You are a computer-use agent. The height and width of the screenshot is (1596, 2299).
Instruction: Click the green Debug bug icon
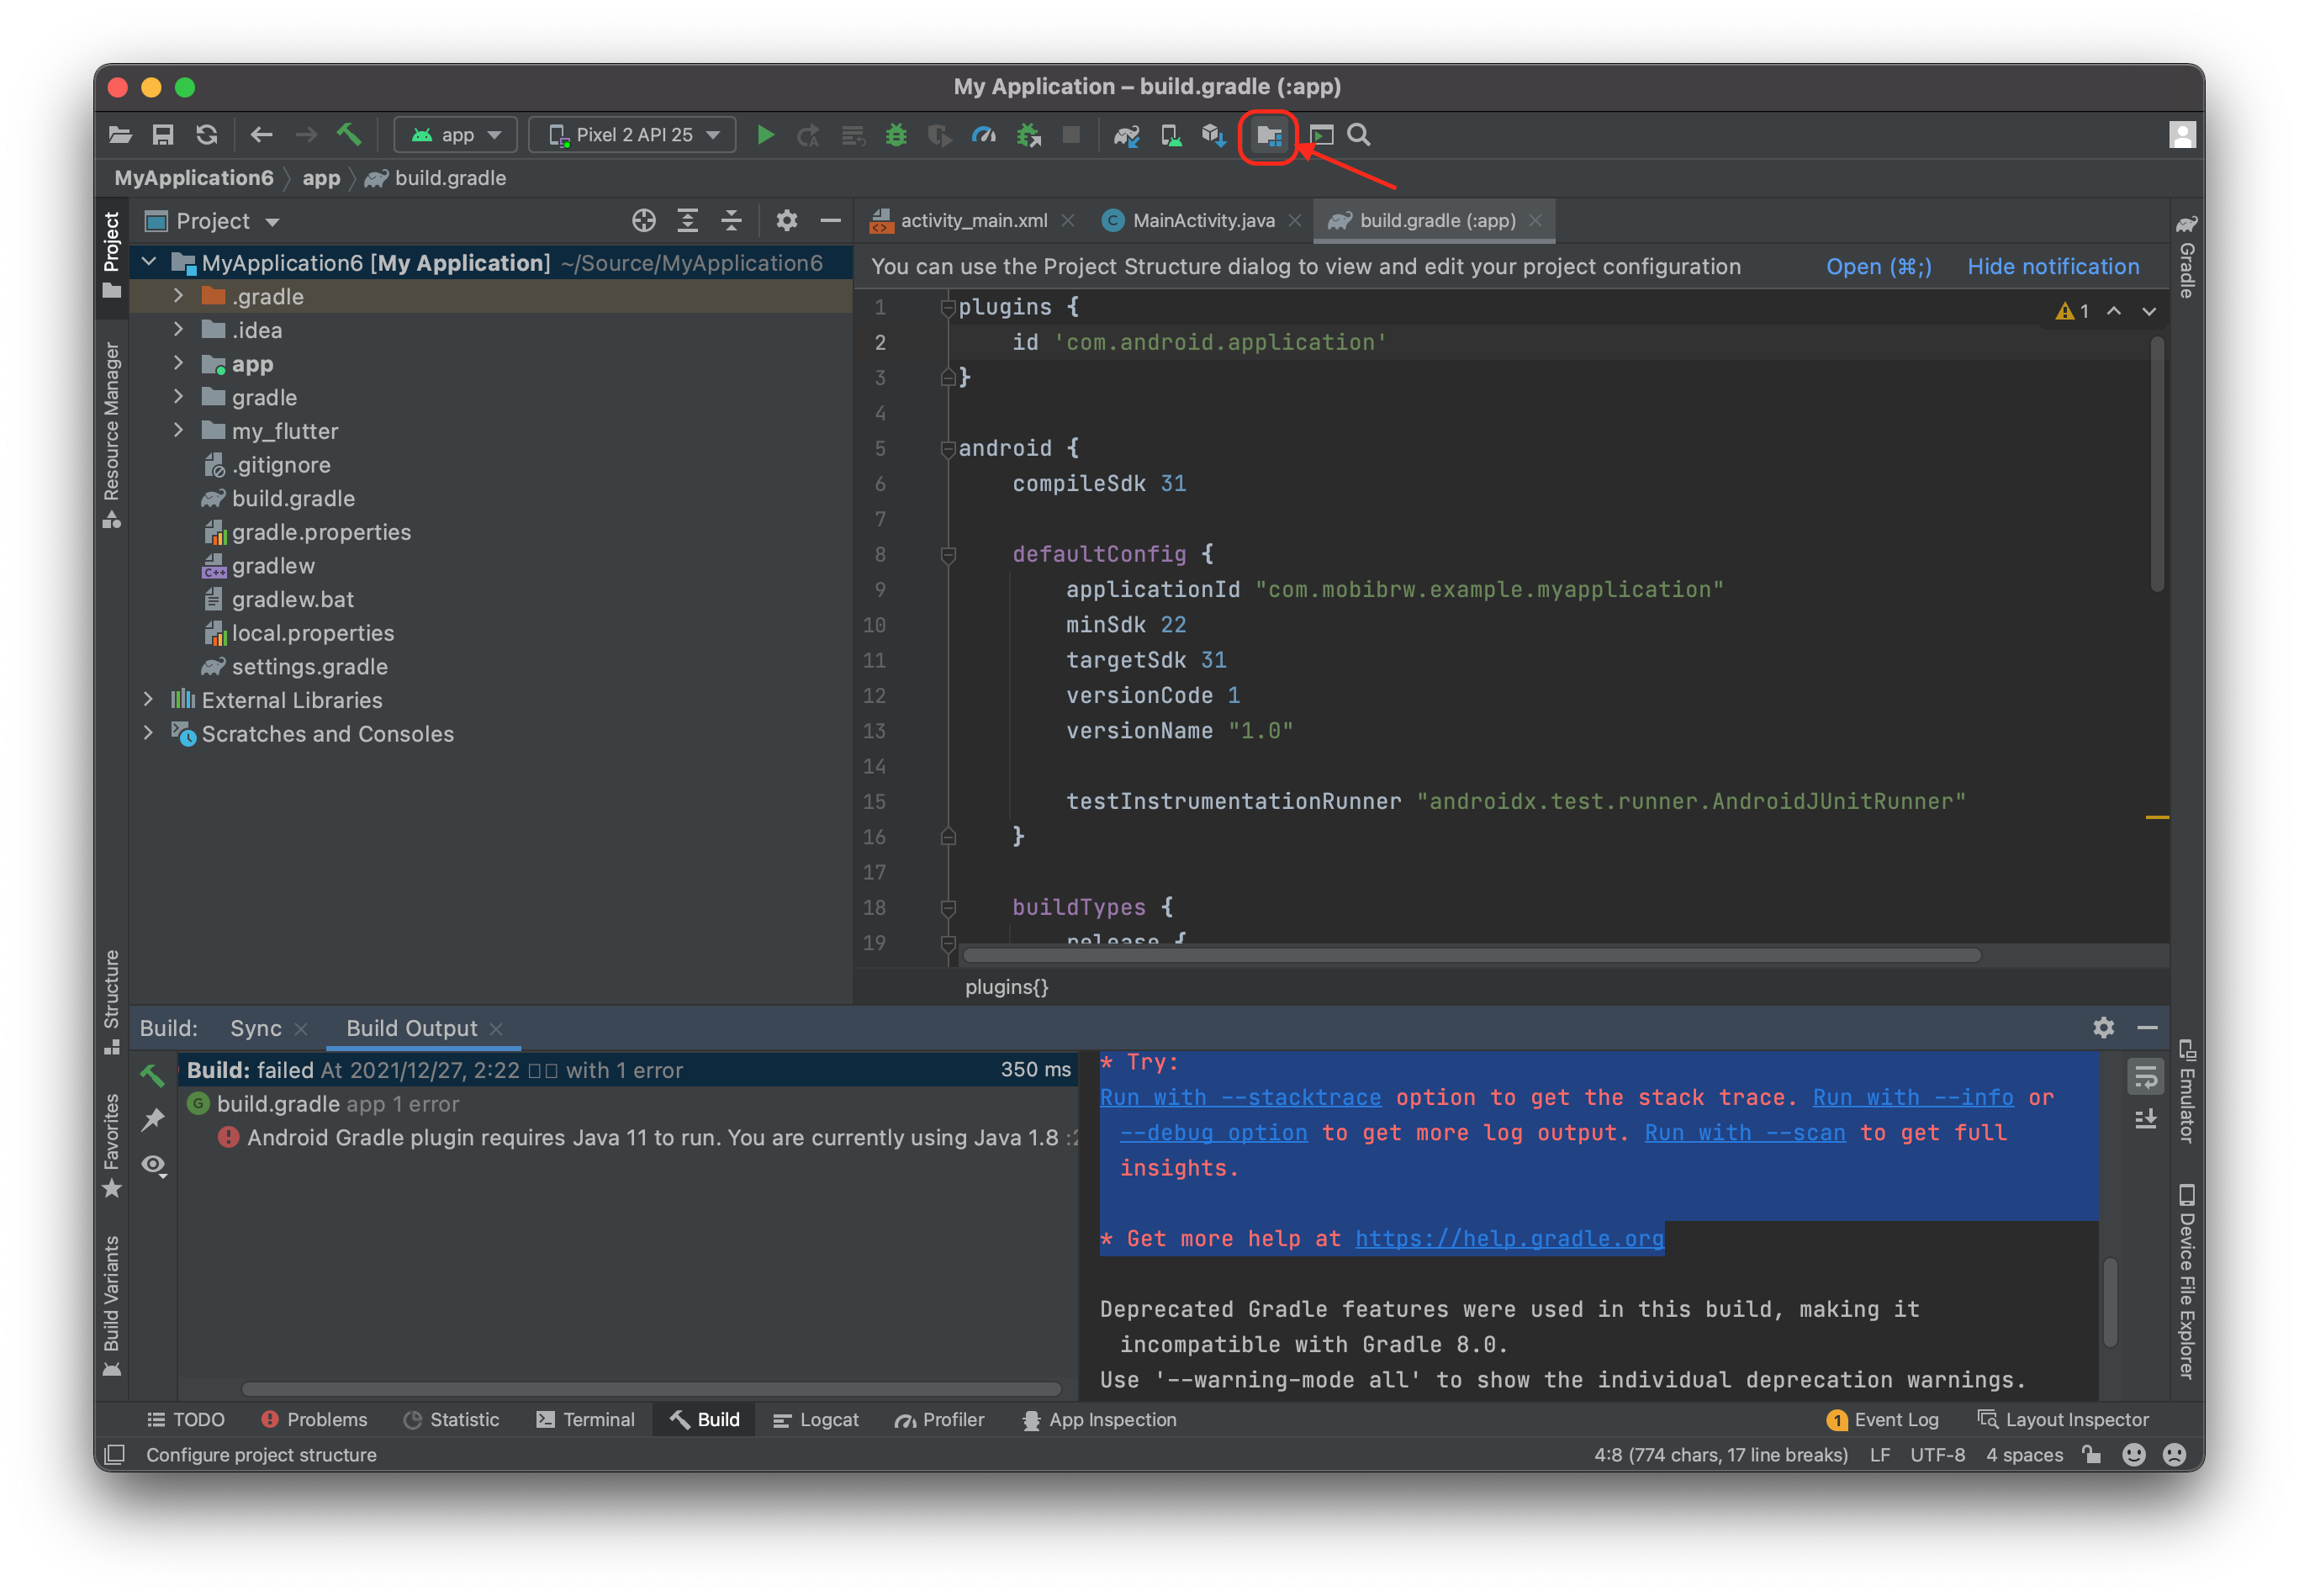pos(896,135)
